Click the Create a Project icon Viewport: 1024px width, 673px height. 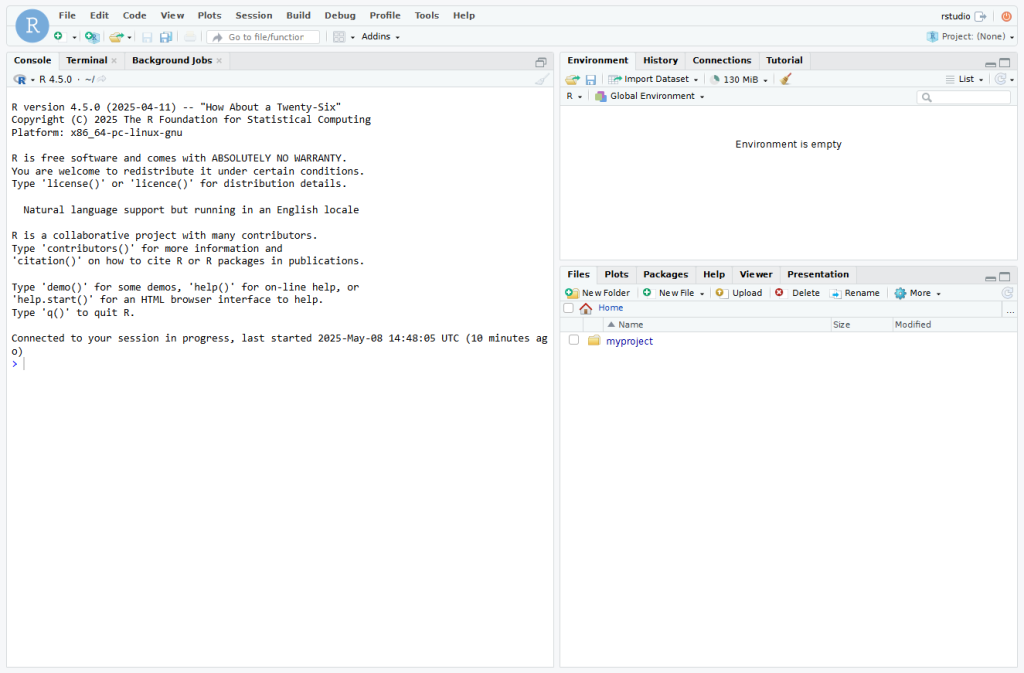[x=92, y=37]
